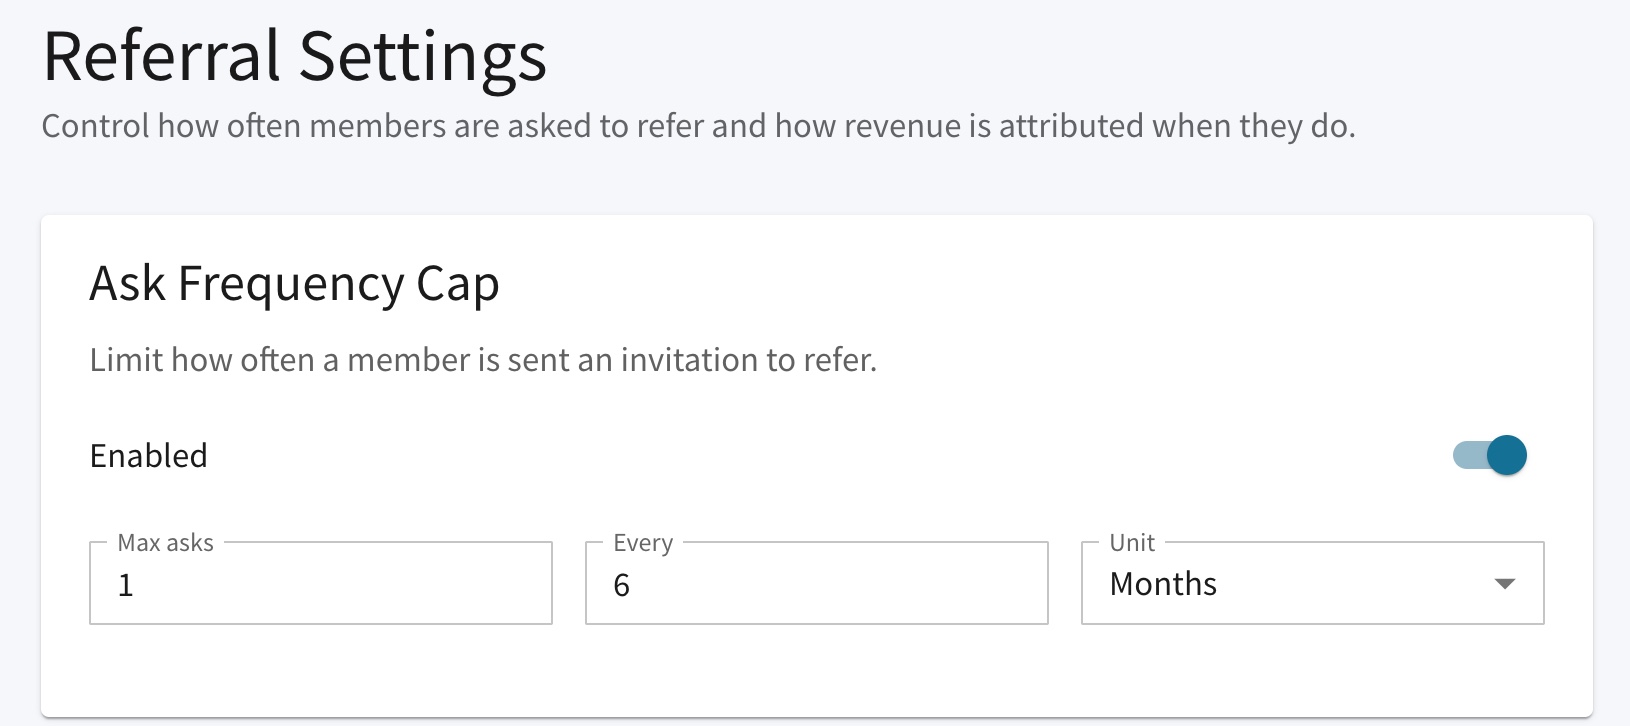The height and width of the screenshot is (726, 1630).
Task: Click the Unit field's dropdown arrow icon
Action: click(x=1504, y=584)
